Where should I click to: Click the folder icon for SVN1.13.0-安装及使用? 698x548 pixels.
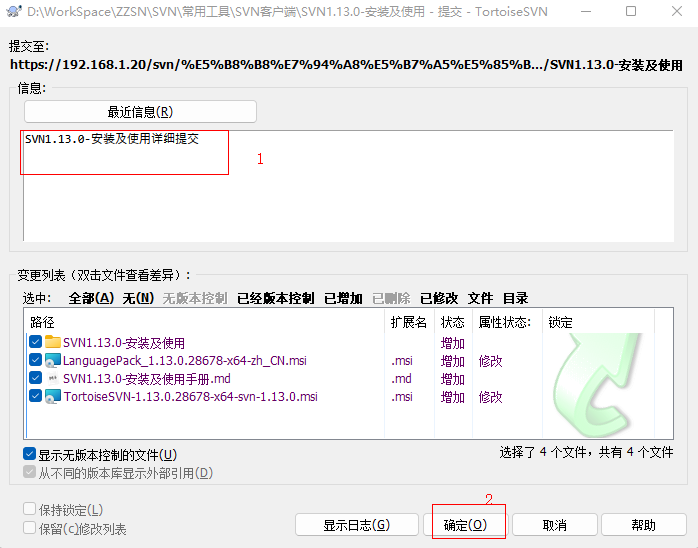(x=53, y=343)
